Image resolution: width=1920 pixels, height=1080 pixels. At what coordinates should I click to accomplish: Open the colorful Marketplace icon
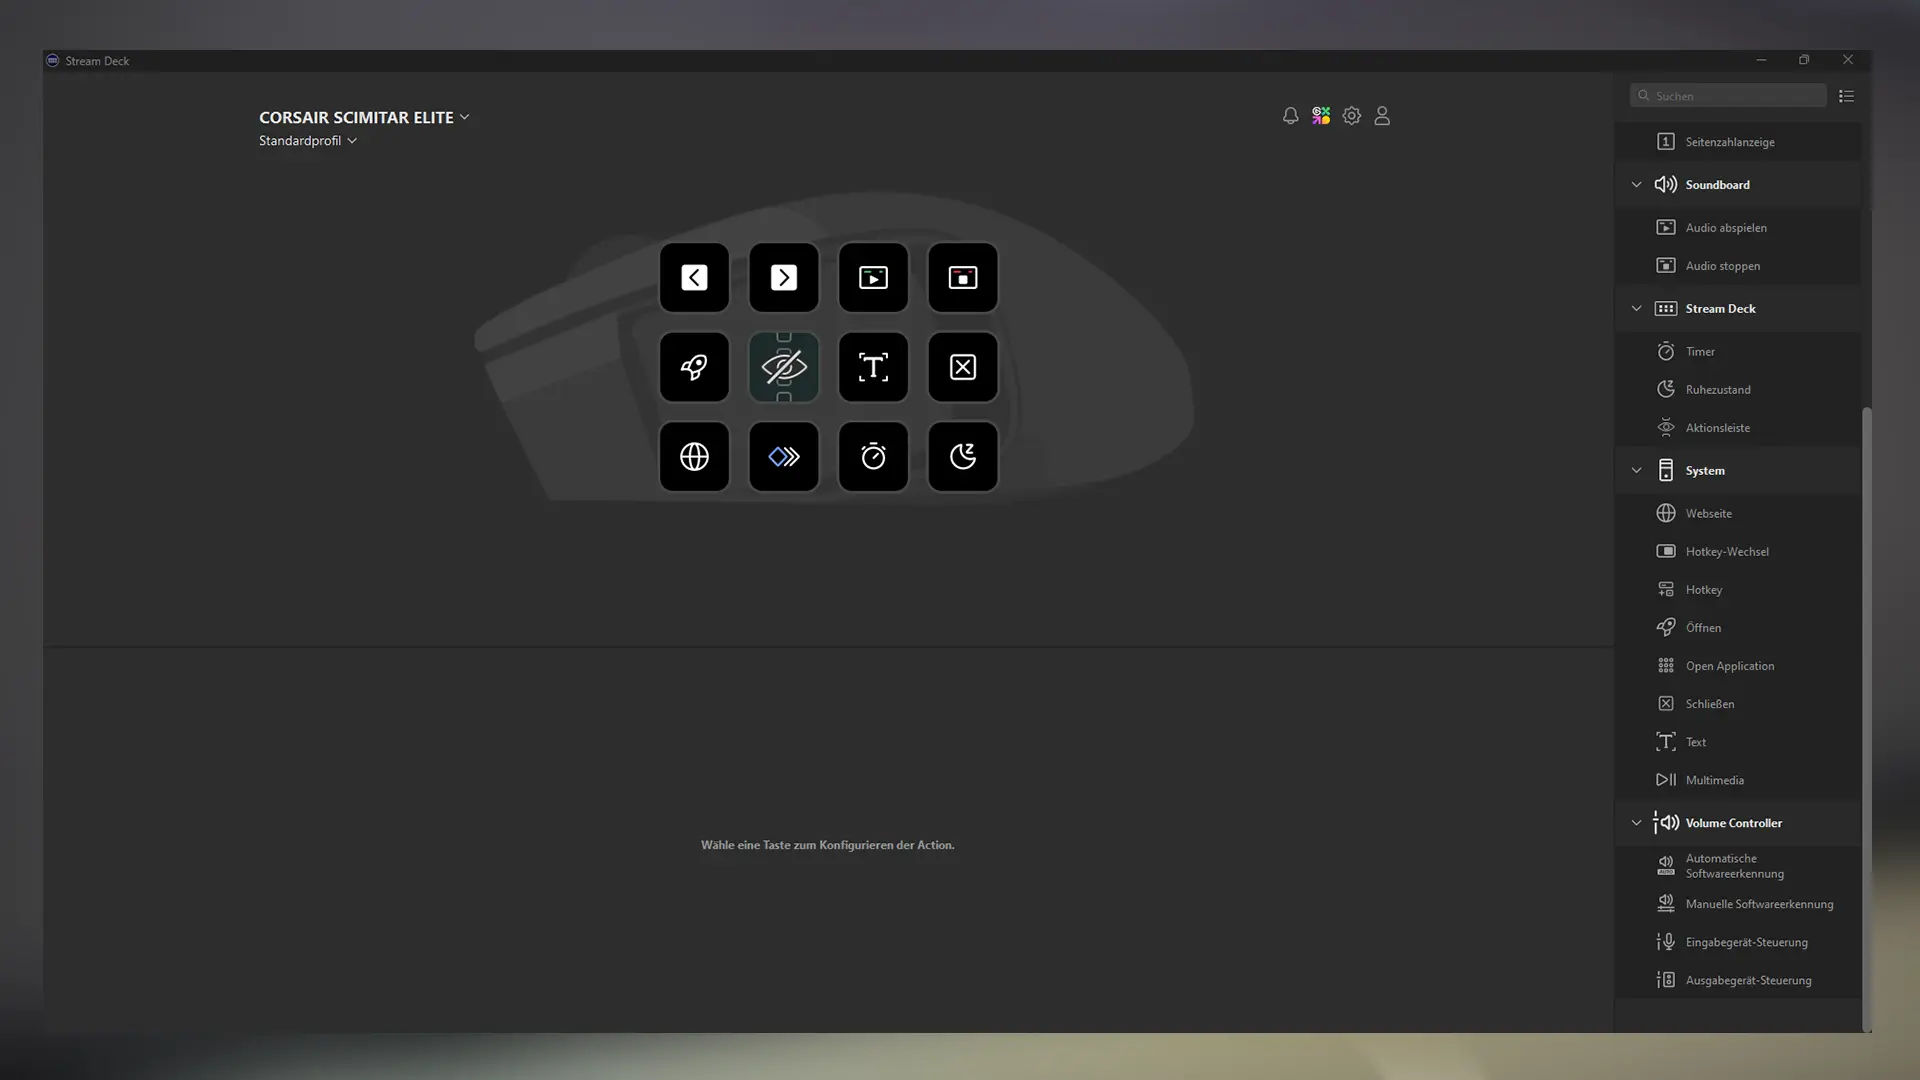[1321, 116]
